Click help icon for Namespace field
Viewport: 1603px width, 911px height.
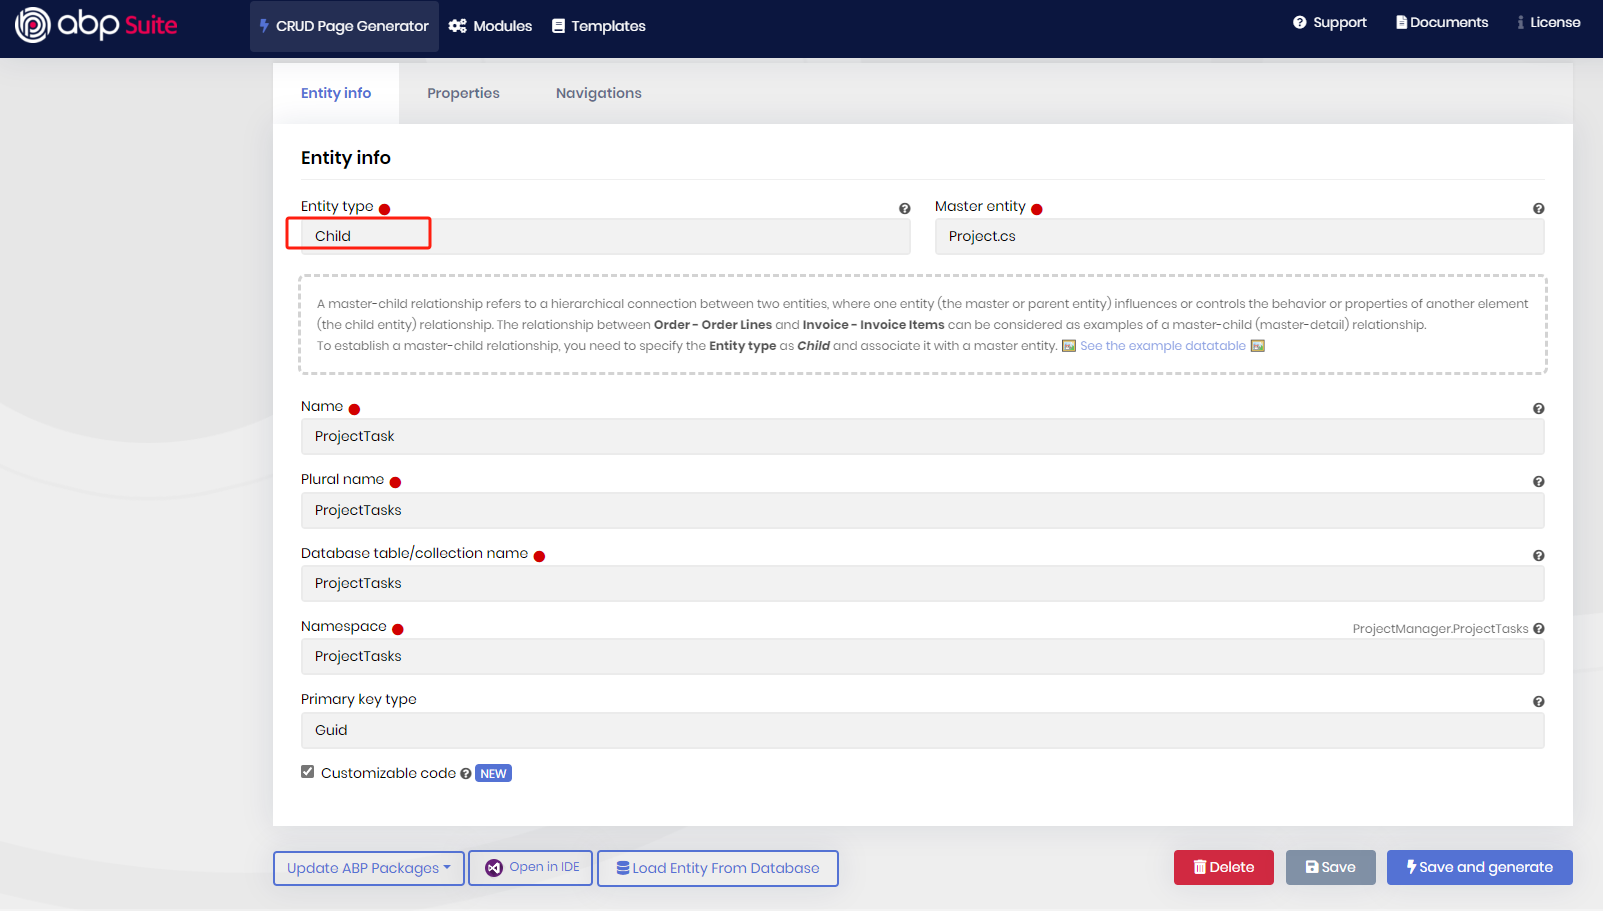[x=1538, y=629]
